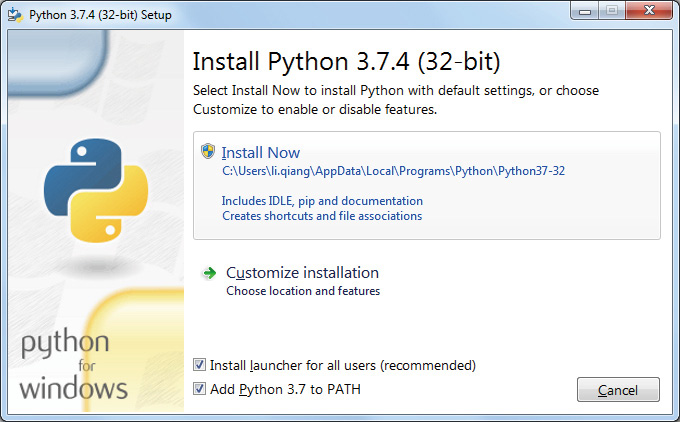The width and height of the screenshot is (680, 422).
Task: Click 'Creates shortcuts and file associations' line
Action: pos(322,216)
